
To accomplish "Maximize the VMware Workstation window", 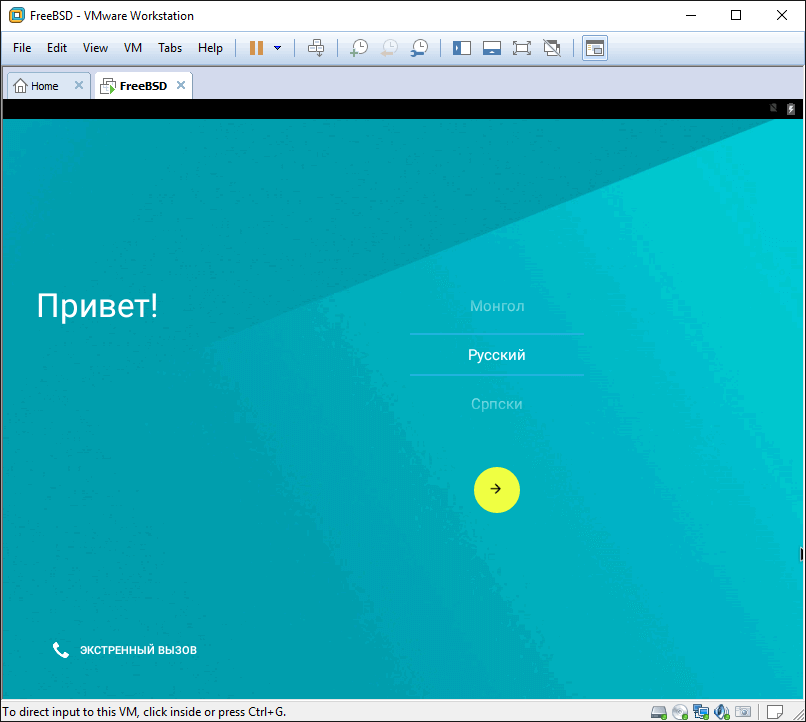I will (736, 15).
